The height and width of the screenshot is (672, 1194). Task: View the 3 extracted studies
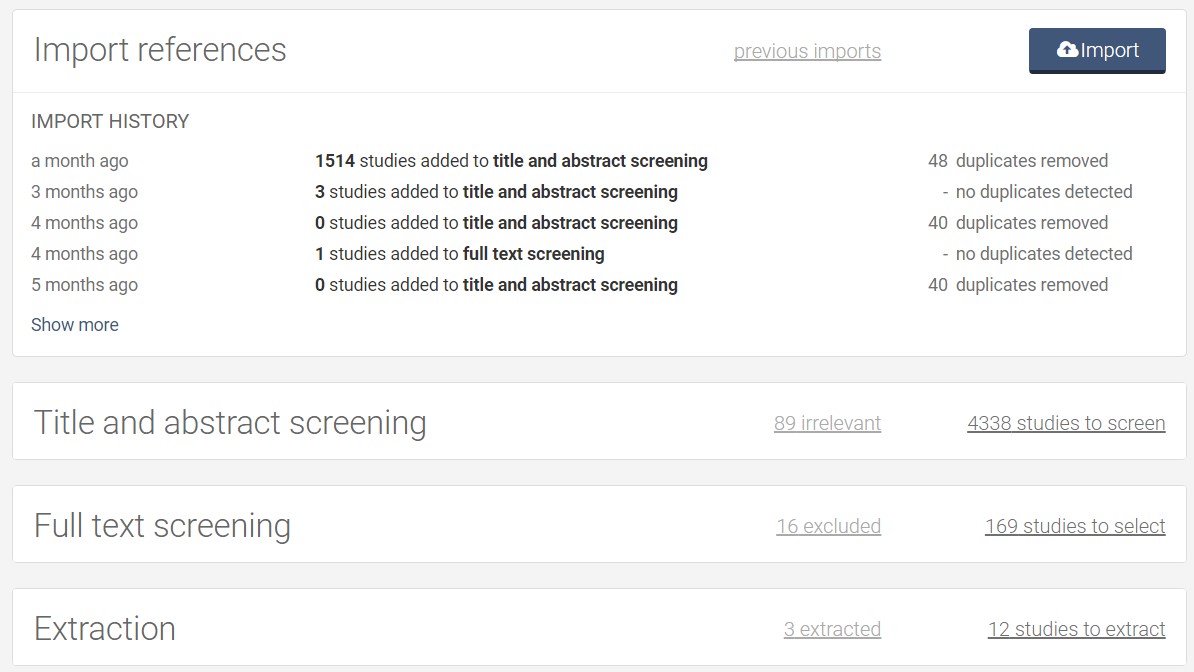point(832,629)
